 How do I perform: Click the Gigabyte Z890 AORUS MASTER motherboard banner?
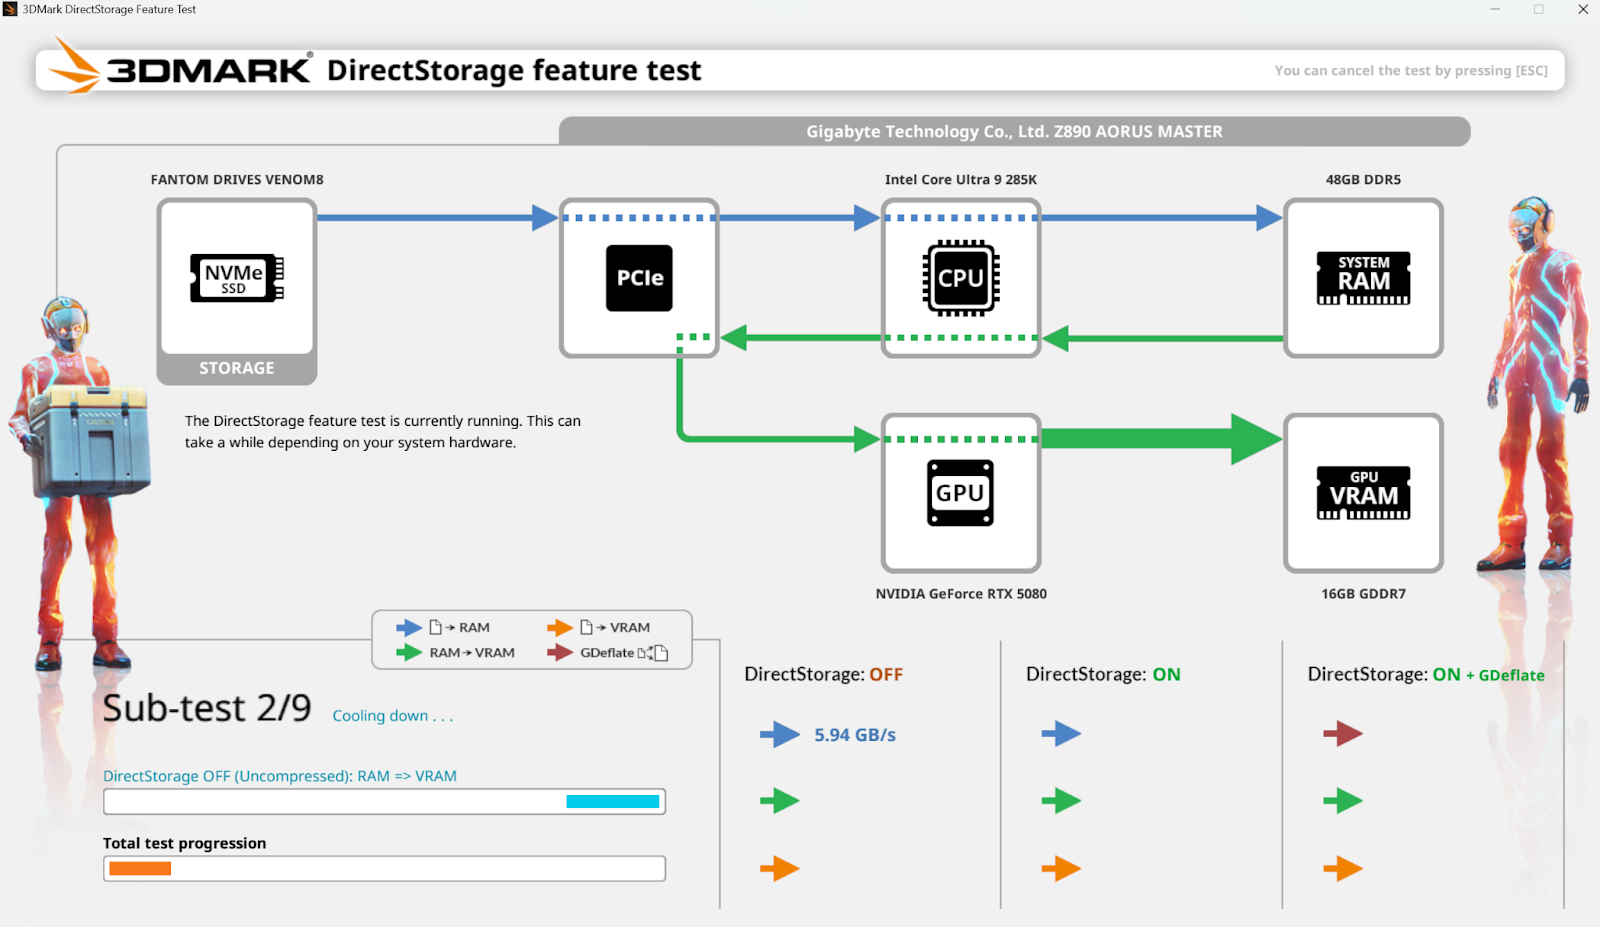pos(1014,131)
